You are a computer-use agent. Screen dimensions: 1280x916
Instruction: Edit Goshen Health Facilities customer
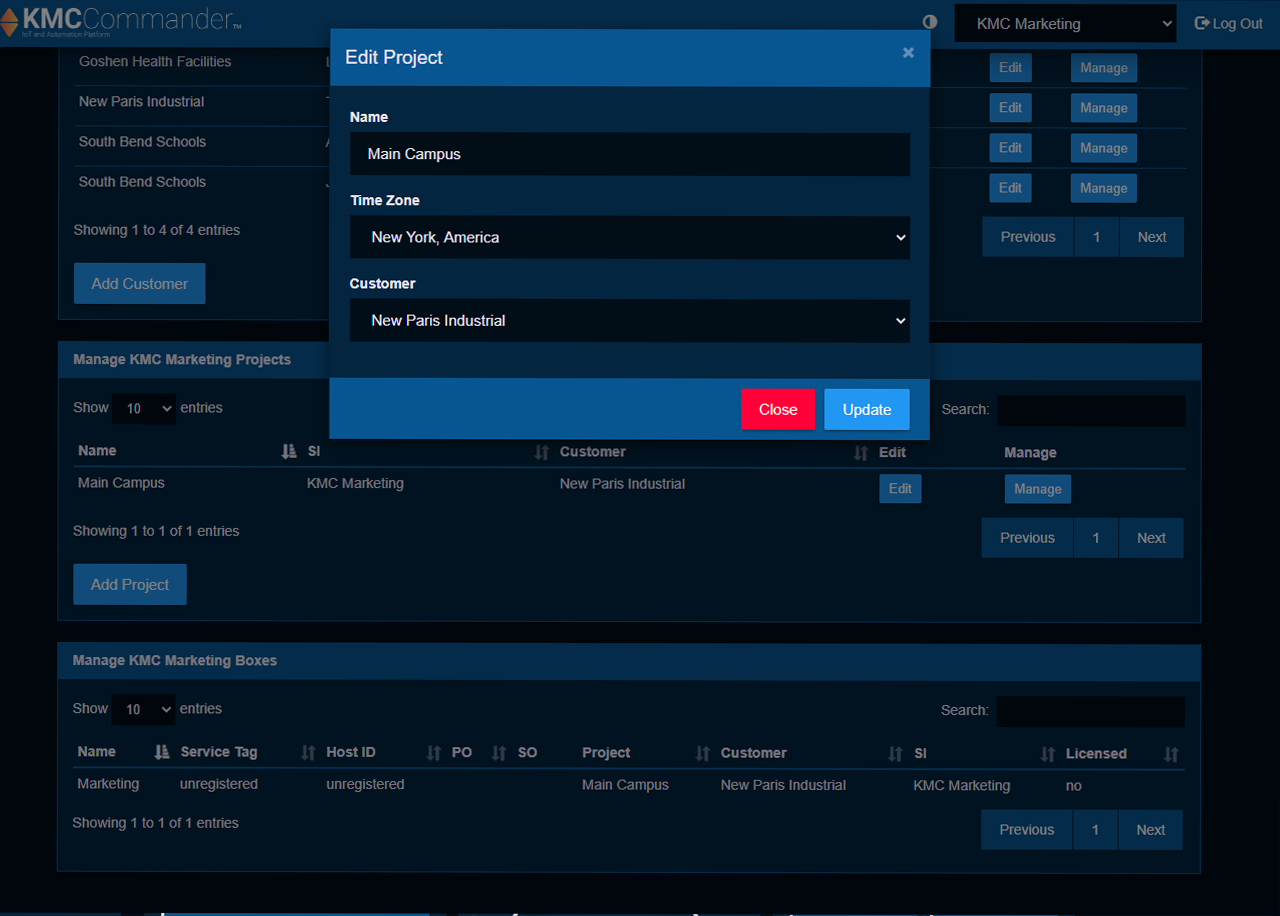[x=1011, y=67]
